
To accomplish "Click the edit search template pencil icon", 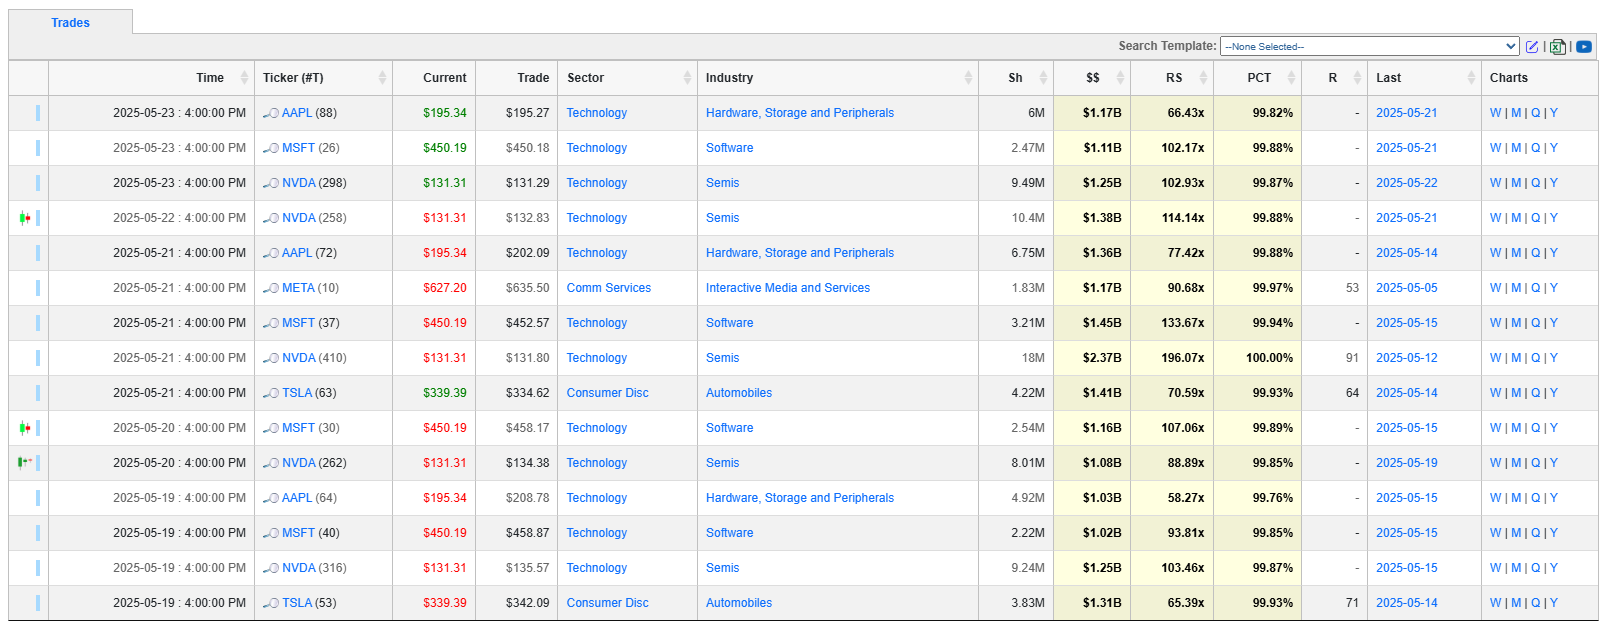I will (x=1531, y=46).
